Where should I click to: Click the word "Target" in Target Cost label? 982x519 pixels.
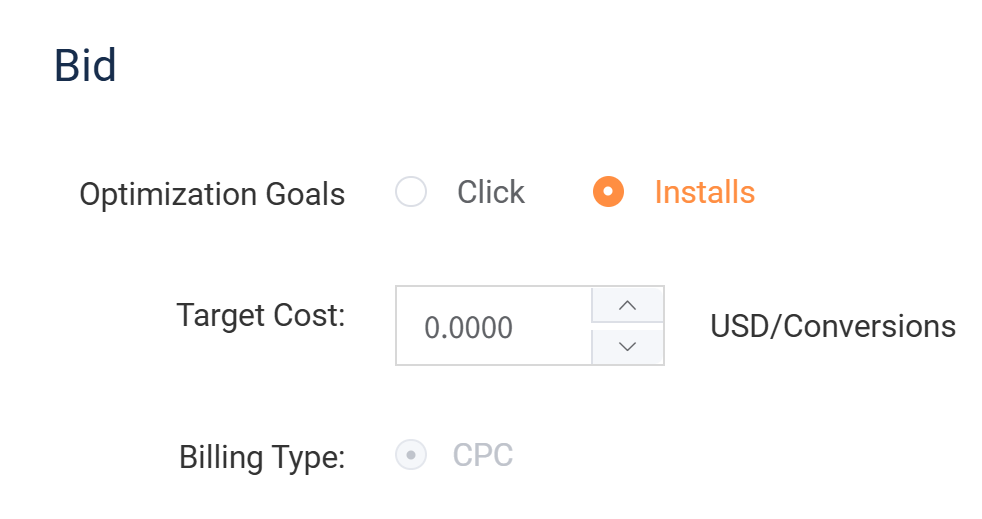[x=217, y=316]
